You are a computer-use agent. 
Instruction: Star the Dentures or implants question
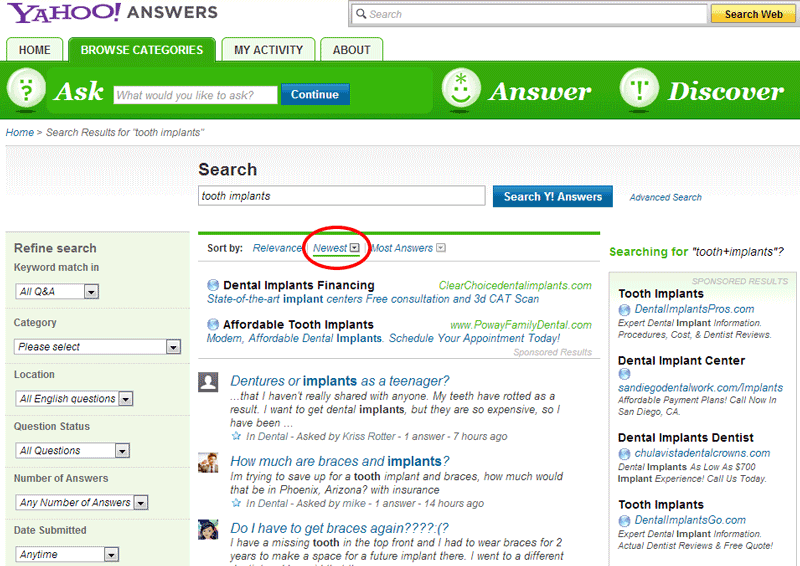pyautogui.click(x=236, y=436)
